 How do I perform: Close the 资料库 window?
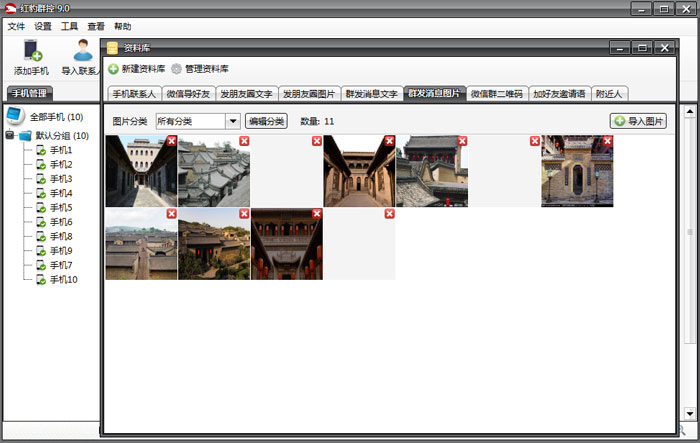pos(664,47)
